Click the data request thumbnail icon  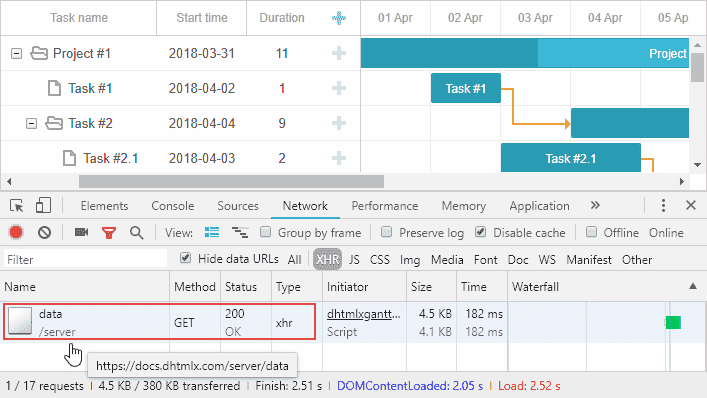[20, 321]
